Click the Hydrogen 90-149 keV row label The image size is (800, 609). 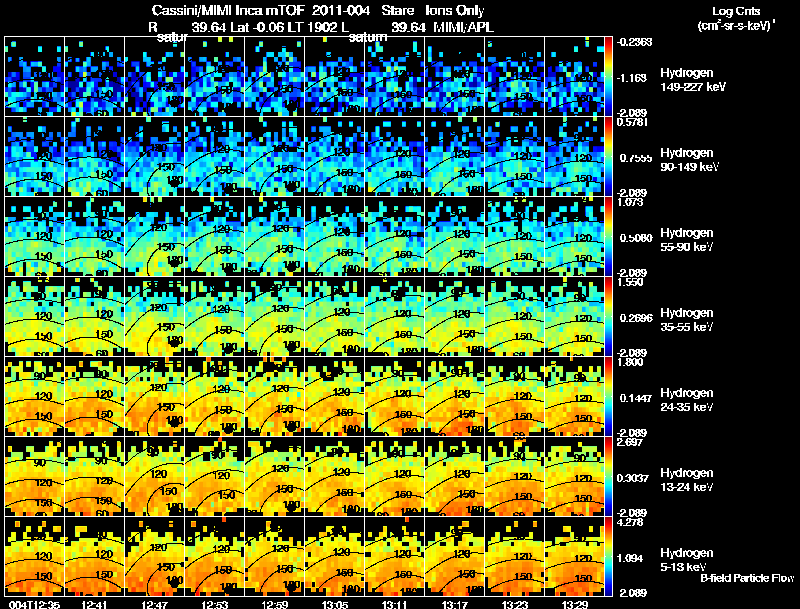(689, 160)
